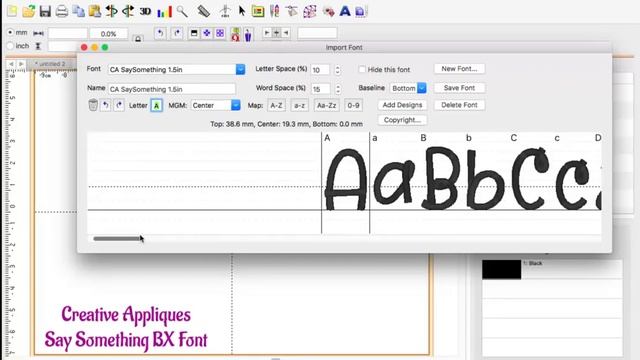Click the New Font... button
This screenshot has height=360, width=640.
[459, 69]
